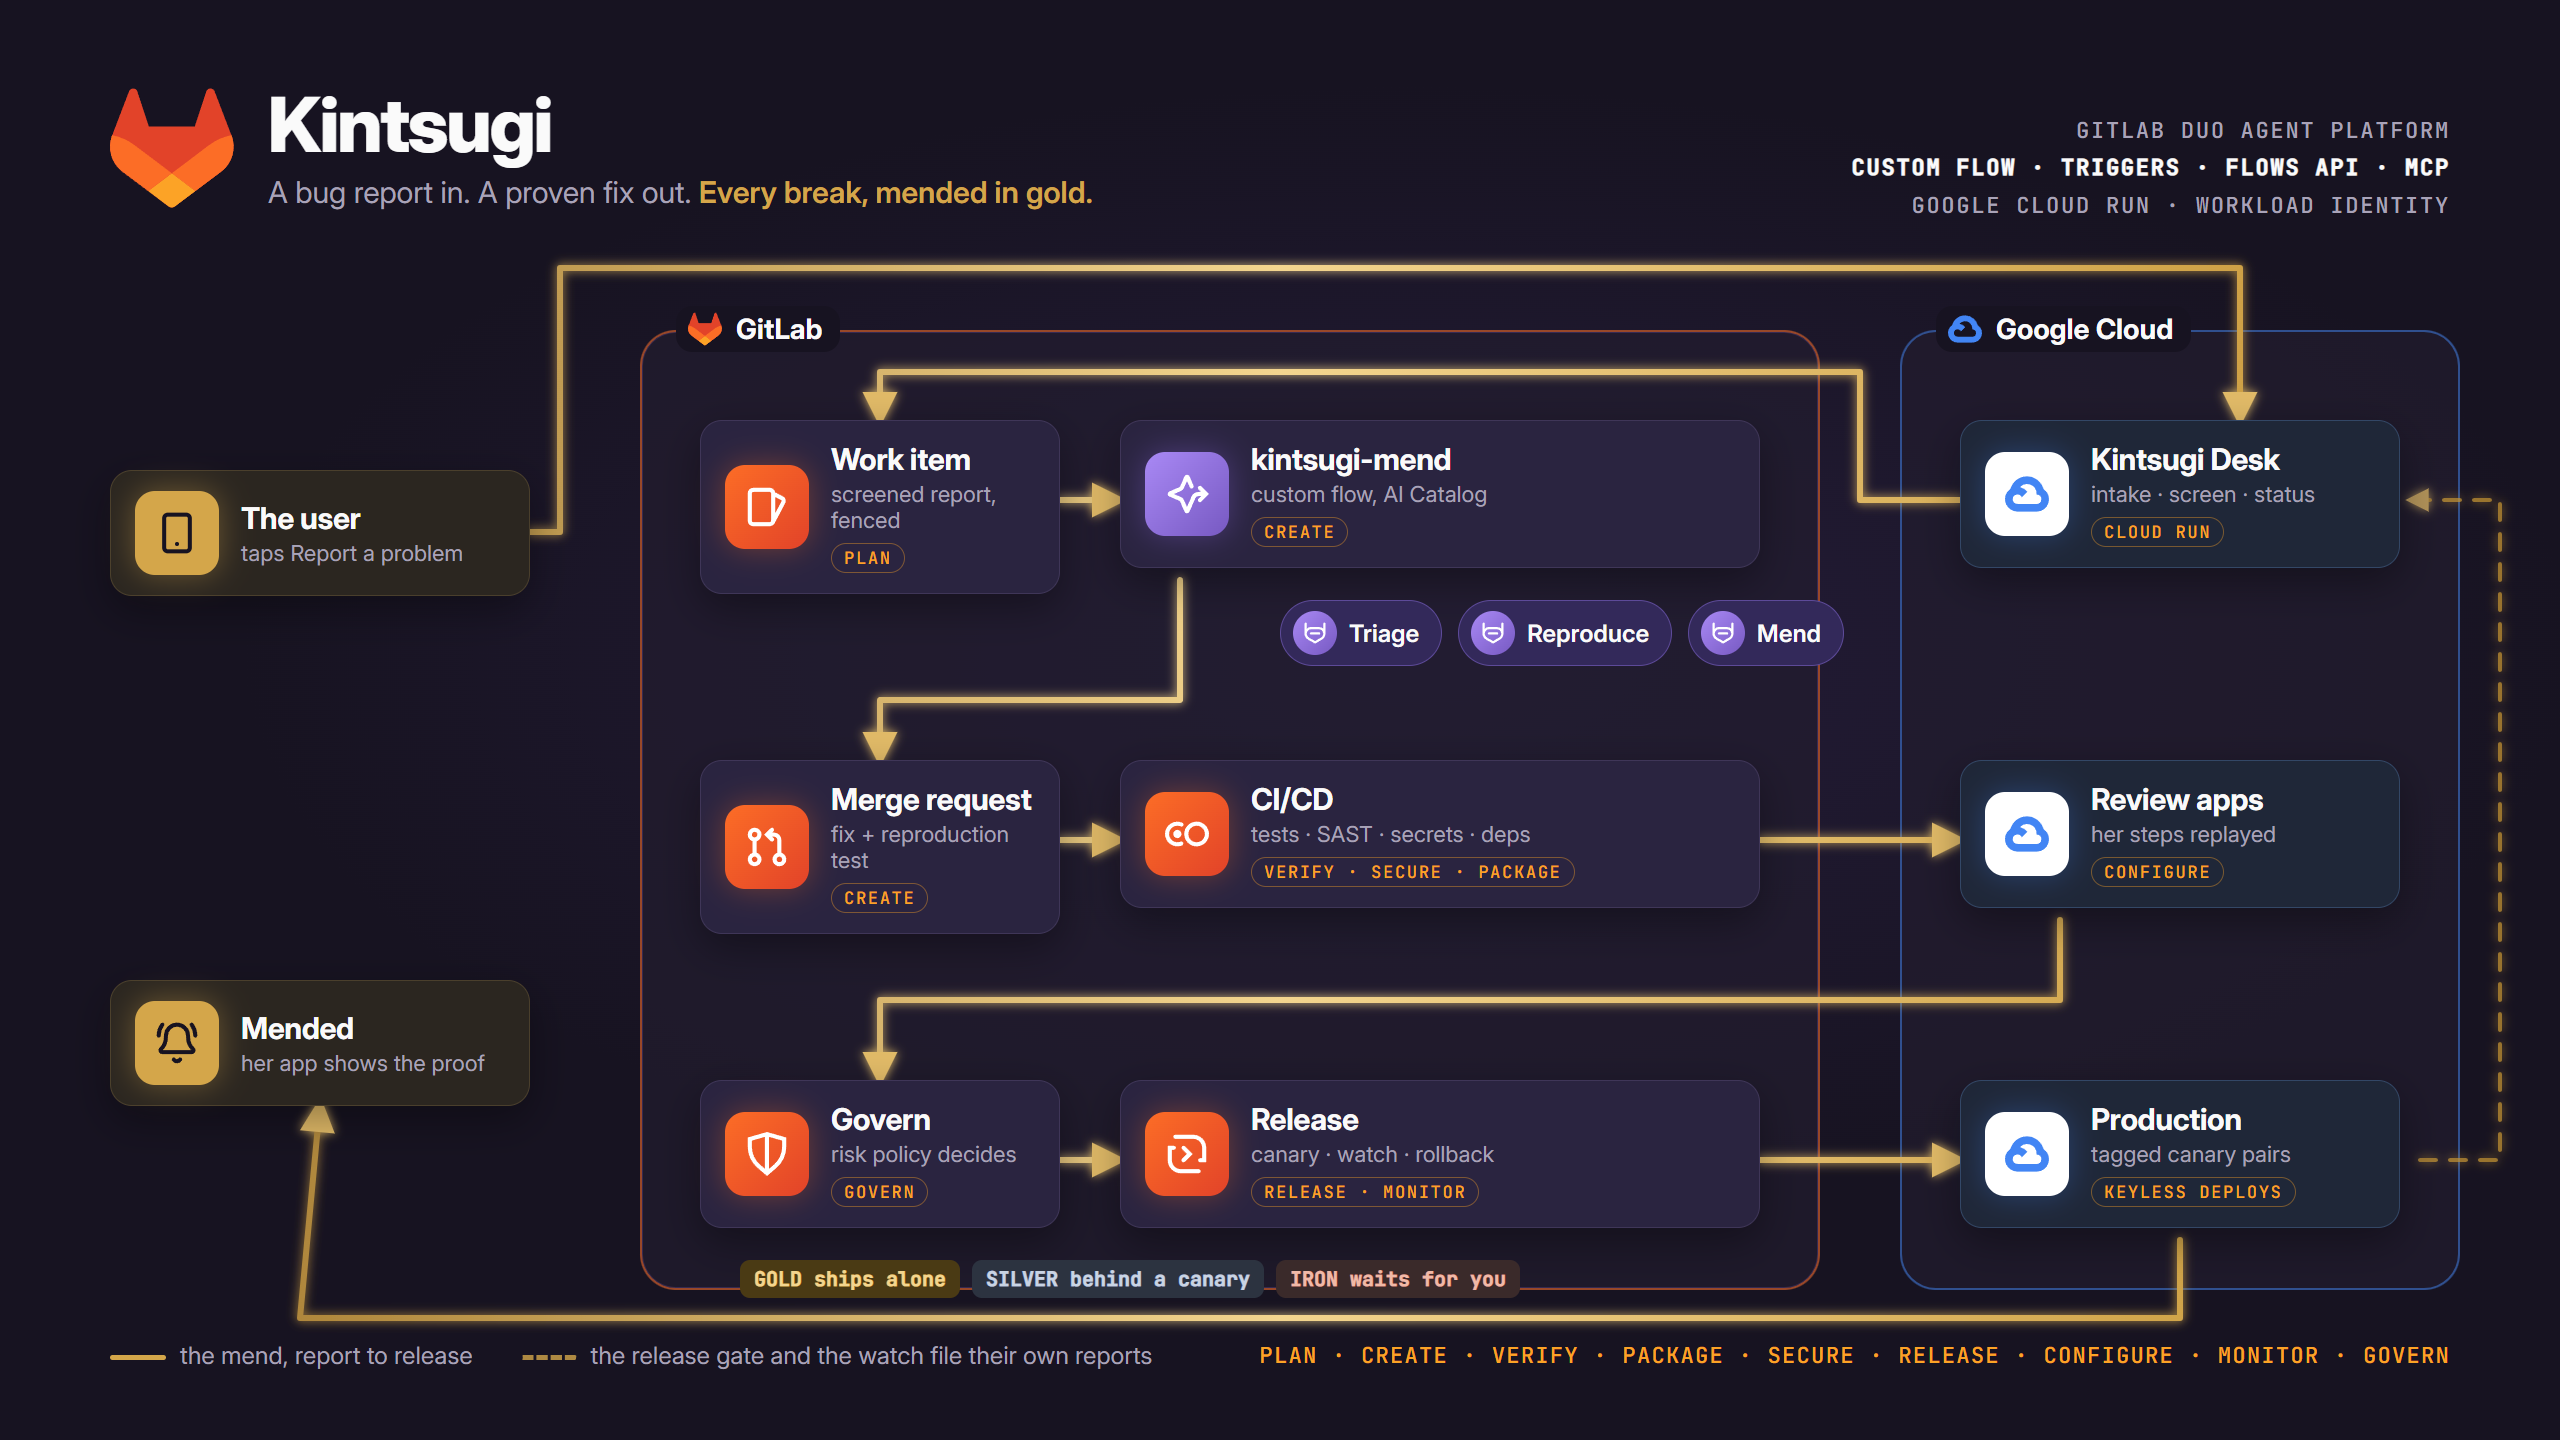Screen dimensions: 2560x1440
Task: Click the GOVERN tag on the Govern card
Action: point(879,1192)
